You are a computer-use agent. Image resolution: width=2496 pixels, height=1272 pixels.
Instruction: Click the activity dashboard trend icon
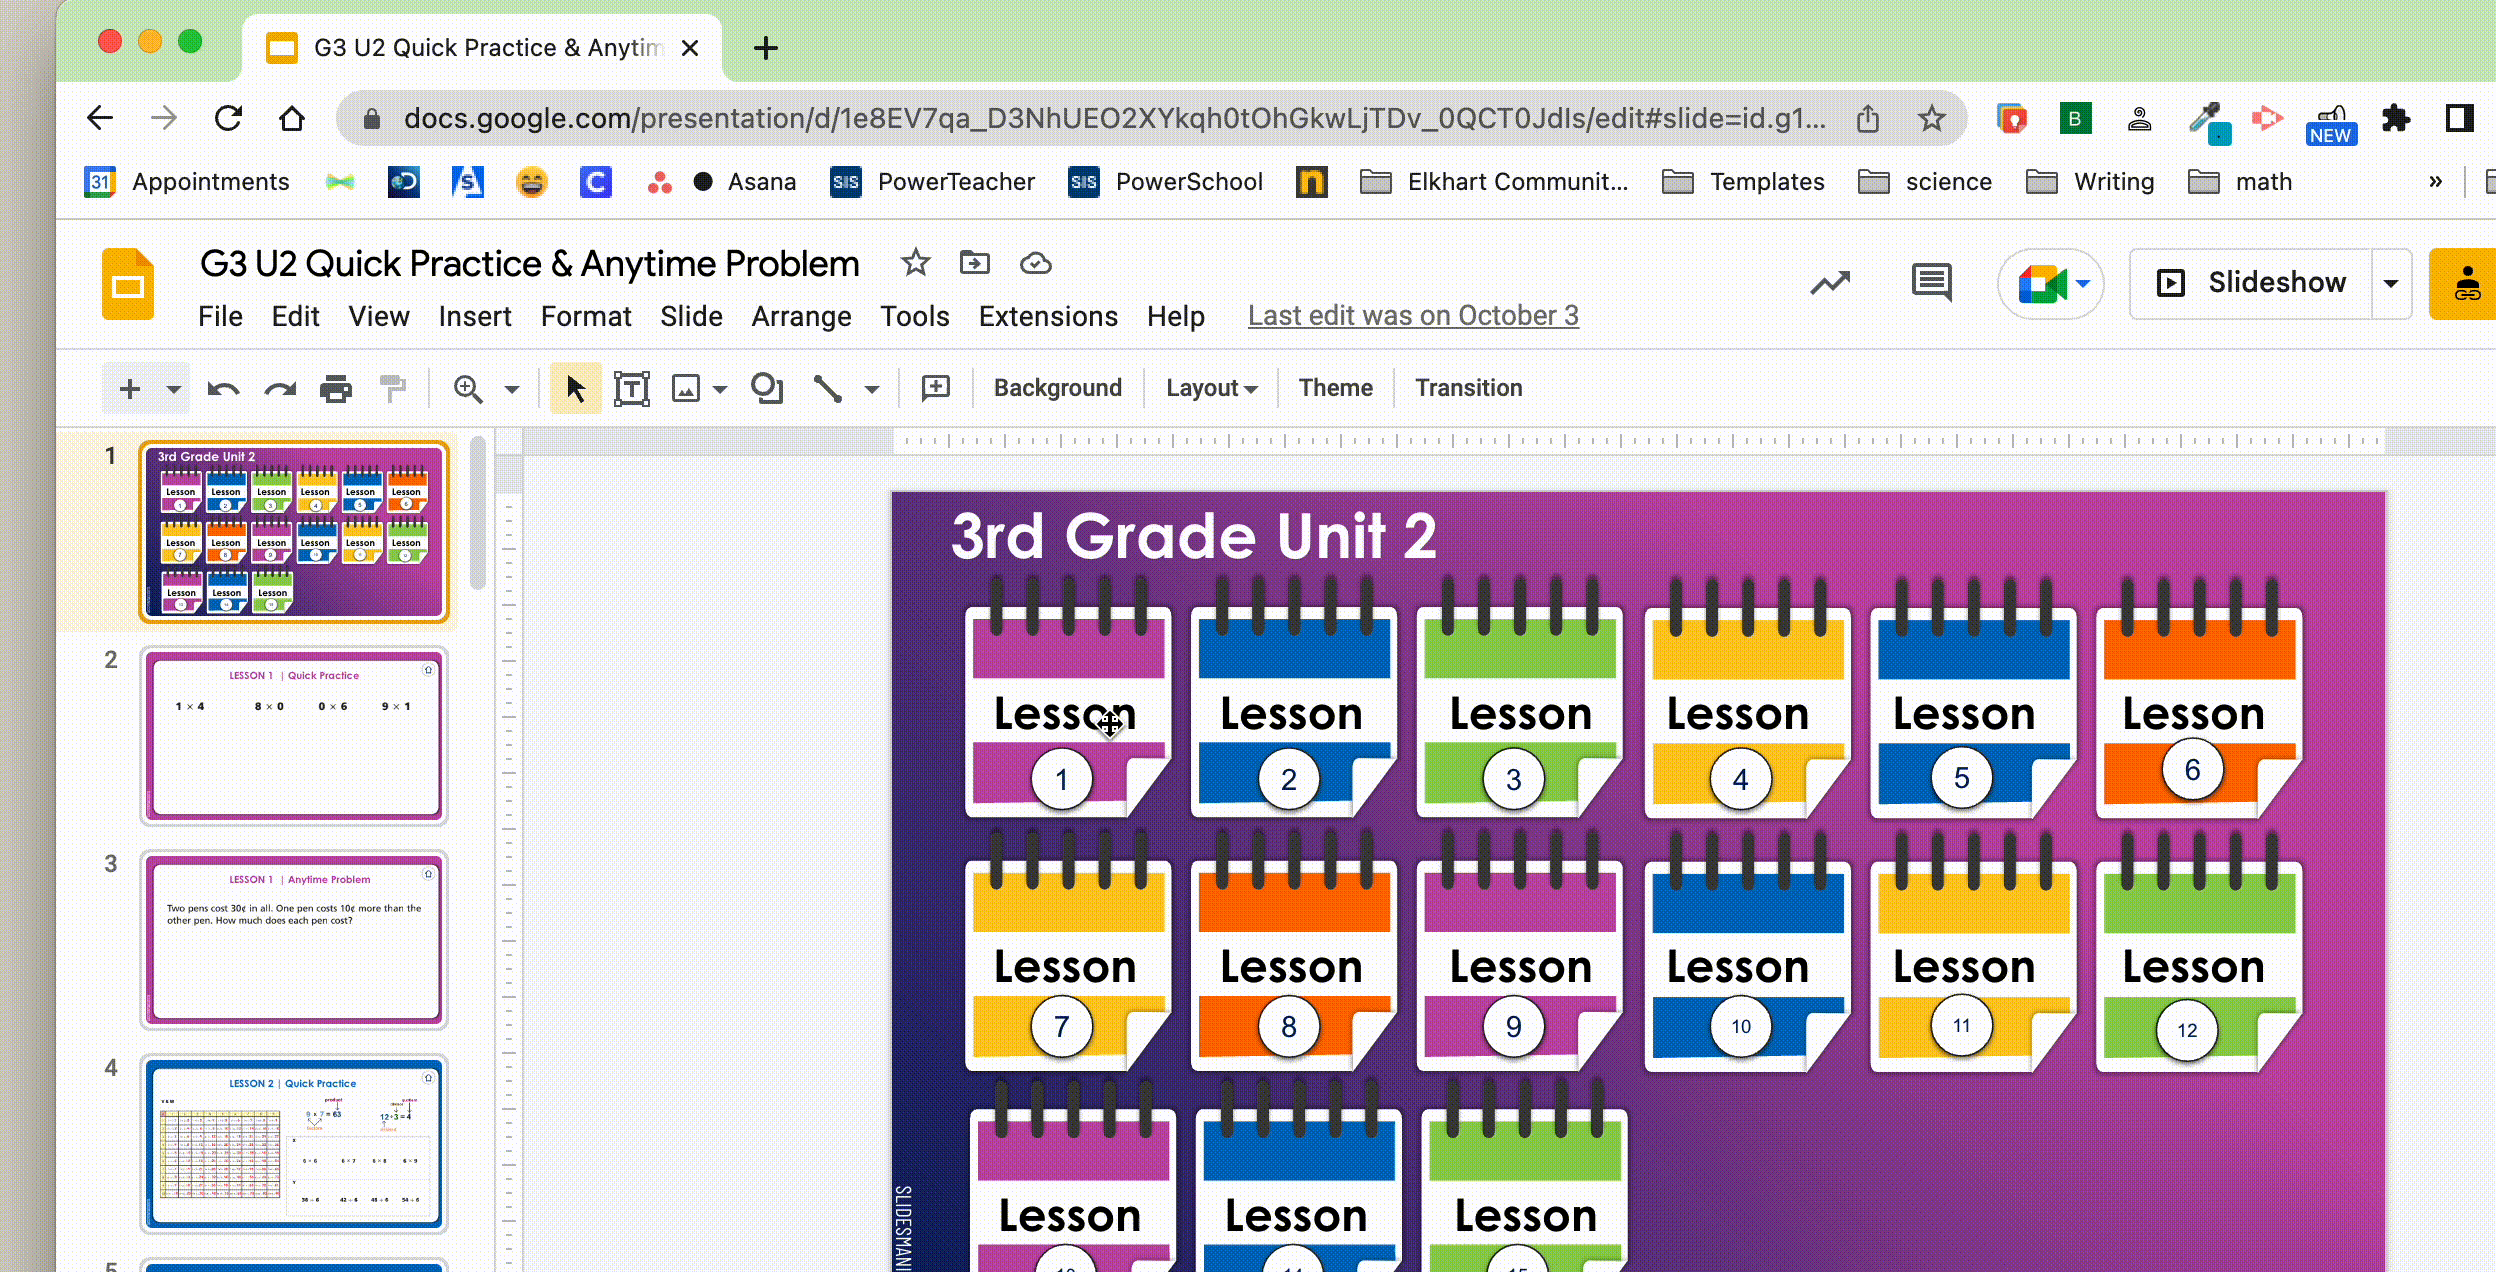(x=1830, y=283)
